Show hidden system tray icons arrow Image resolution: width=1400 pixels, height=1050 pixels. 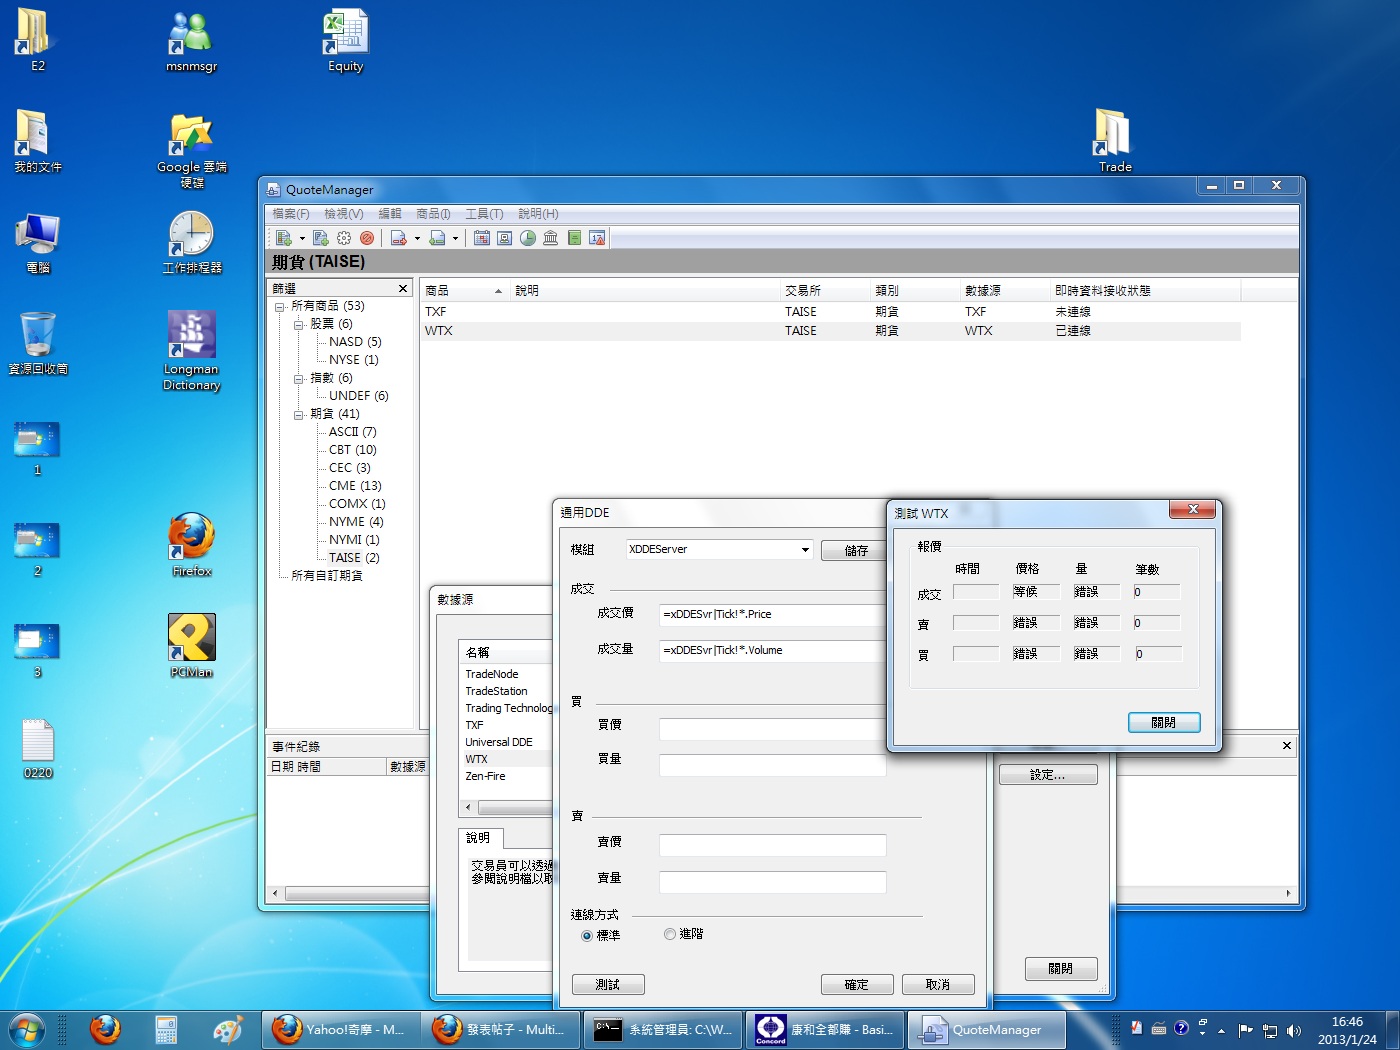coord(1221,1031)
